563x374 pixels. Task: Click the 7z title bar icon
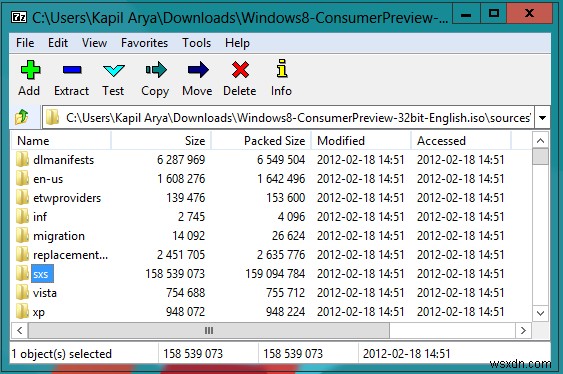pos(19,17)
